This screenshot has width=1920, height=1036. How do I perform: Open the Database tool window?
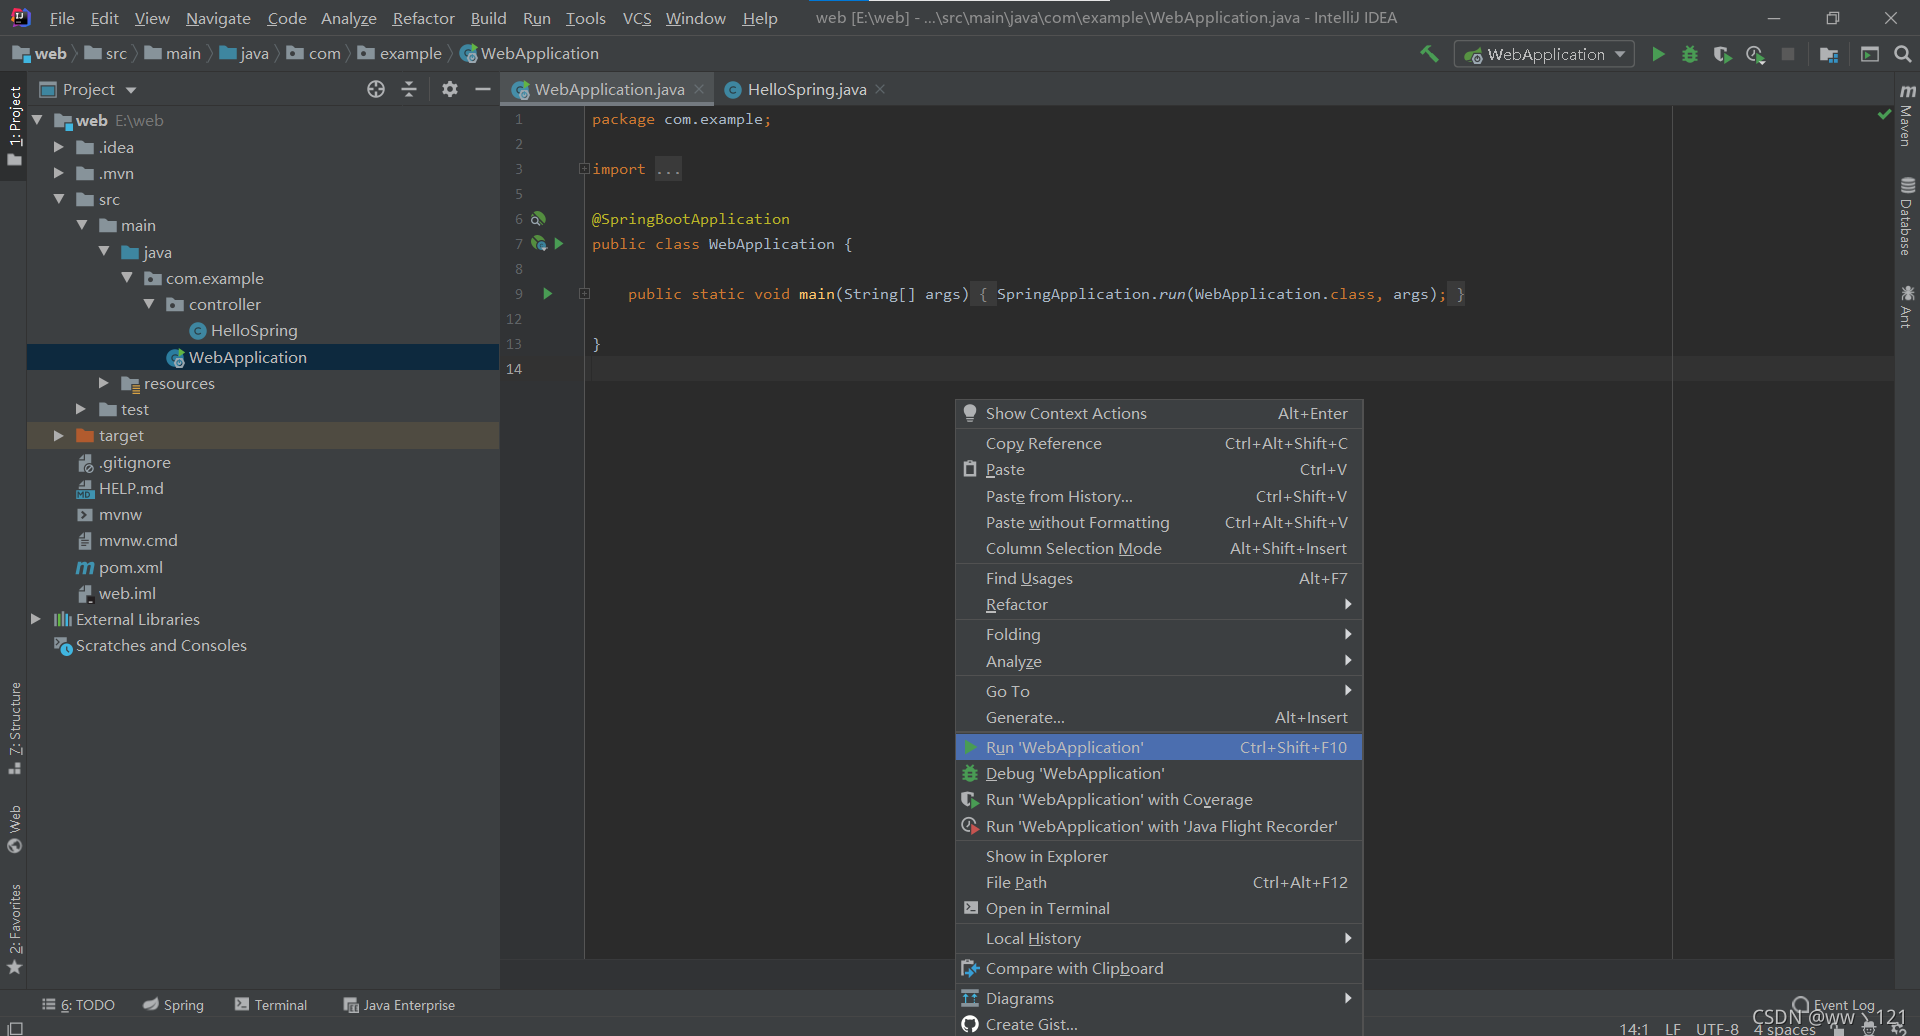[x=1907, y=216]
